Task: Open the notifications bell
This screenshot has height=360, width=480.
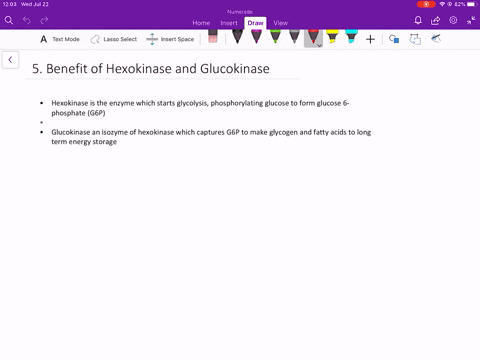Action: 418,20
